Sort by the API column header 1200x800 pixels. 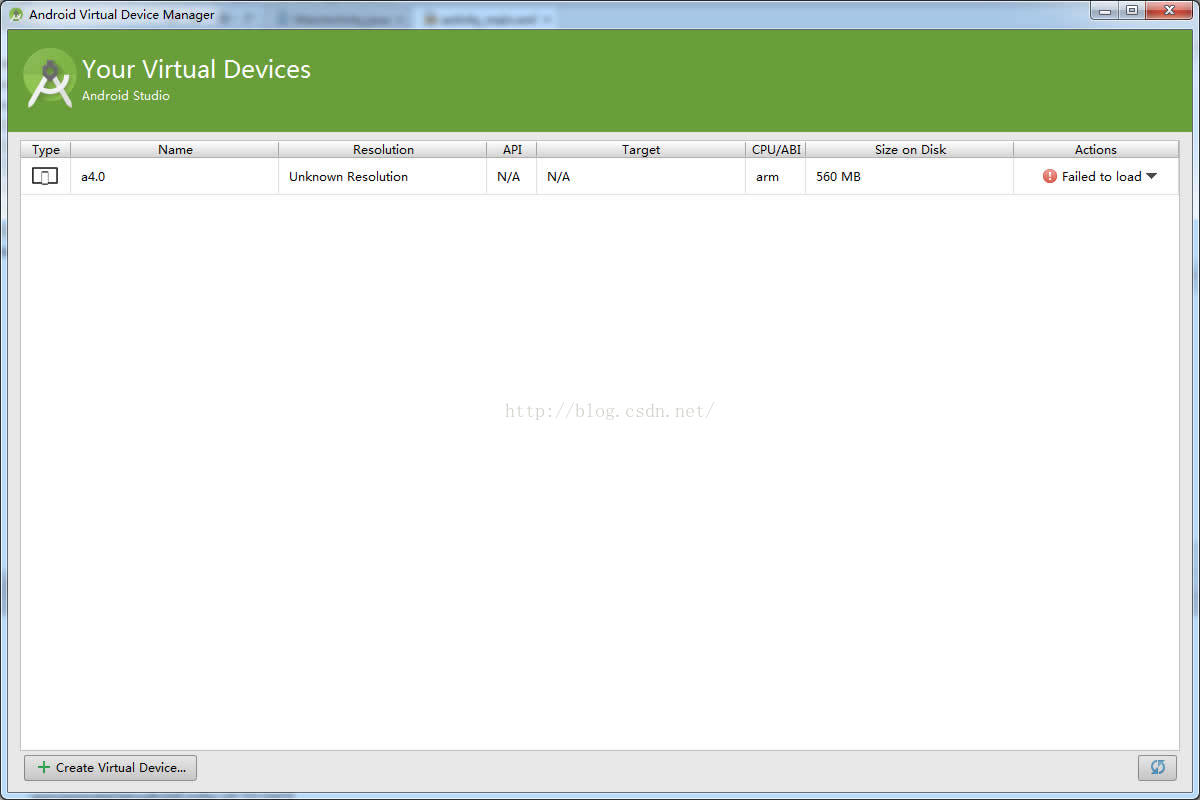pyautogui.click(x=512, y=149)
